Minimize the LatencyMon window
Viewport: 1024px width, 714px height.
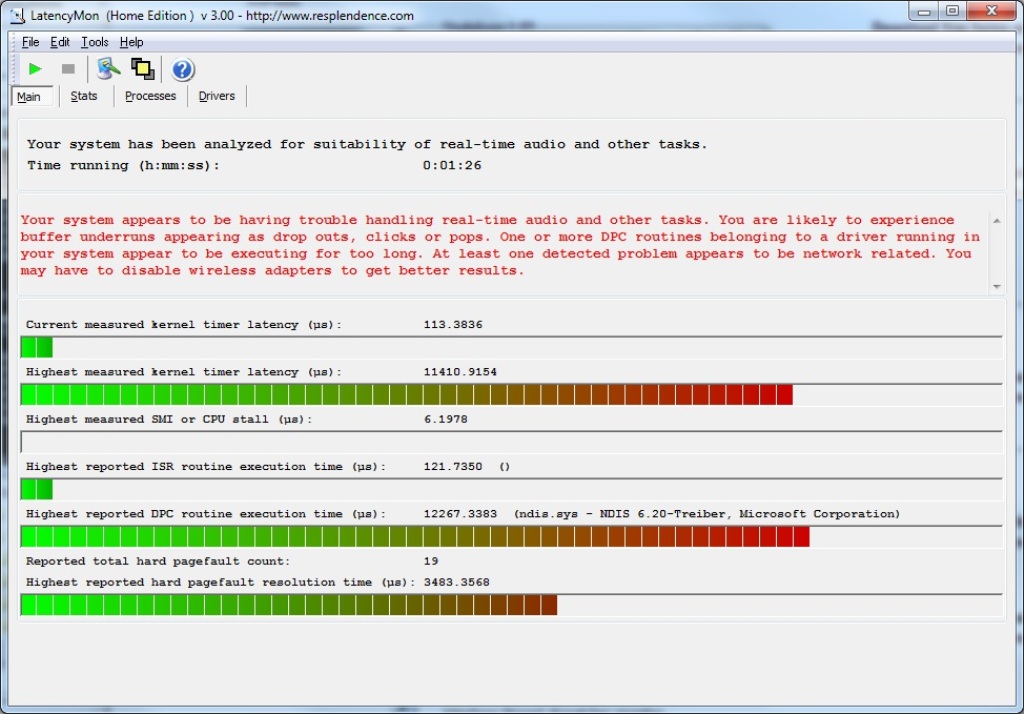(x=923, y=11)
